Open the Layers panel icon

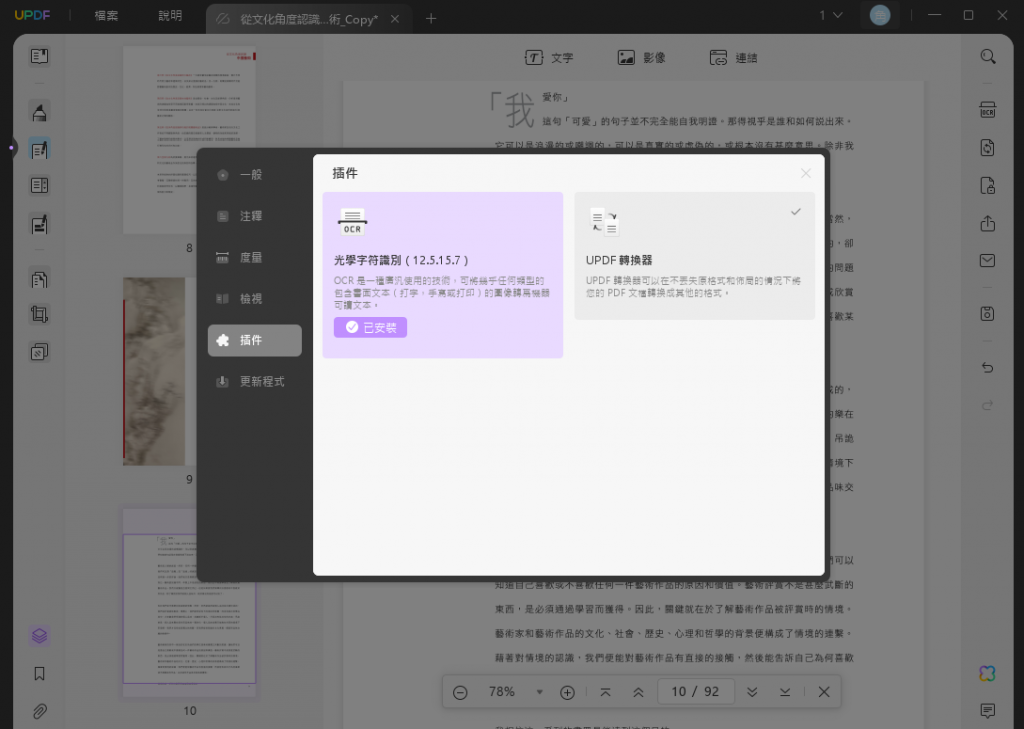tap(39, 636)
